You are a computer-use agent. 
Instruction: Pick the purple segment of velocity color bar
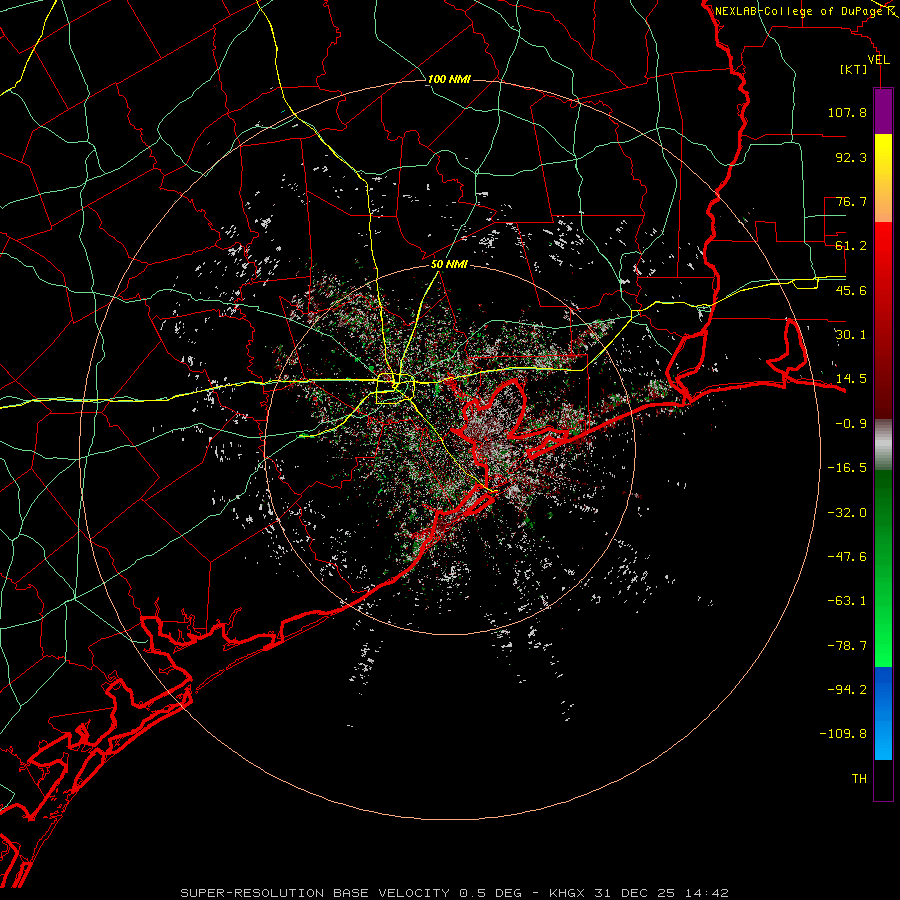click(x=883, y=112)
